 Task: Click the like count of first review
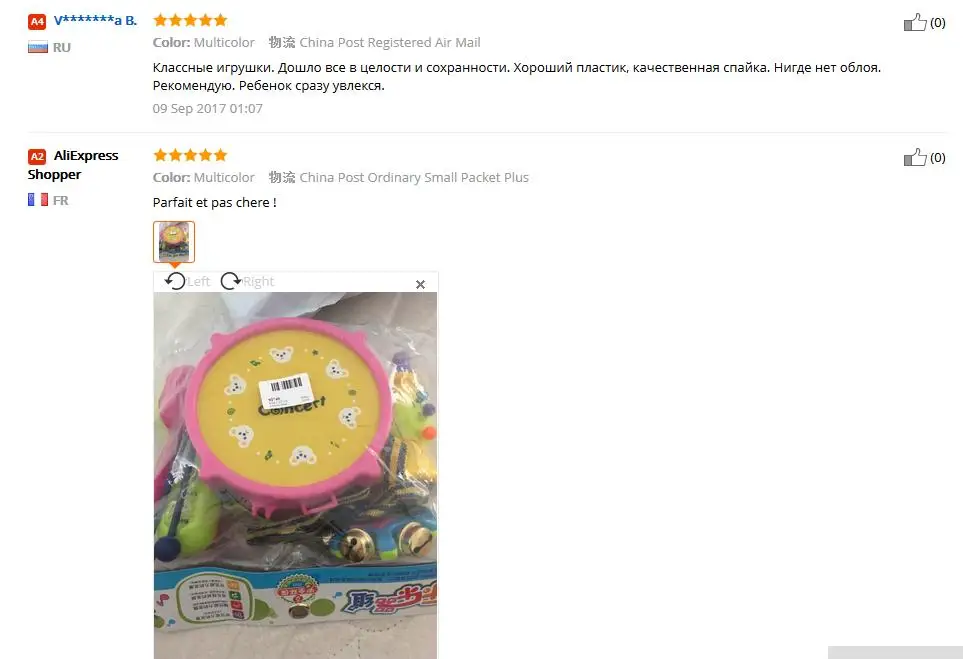click(x=937, y=23)
